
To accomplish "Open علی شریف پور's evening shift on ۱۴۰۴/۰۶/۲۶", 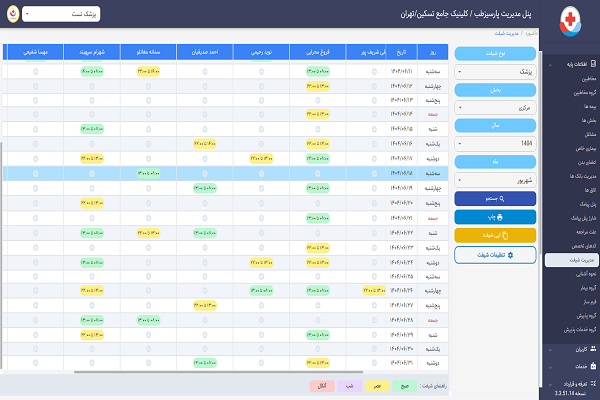I will [x=374, y=291].
